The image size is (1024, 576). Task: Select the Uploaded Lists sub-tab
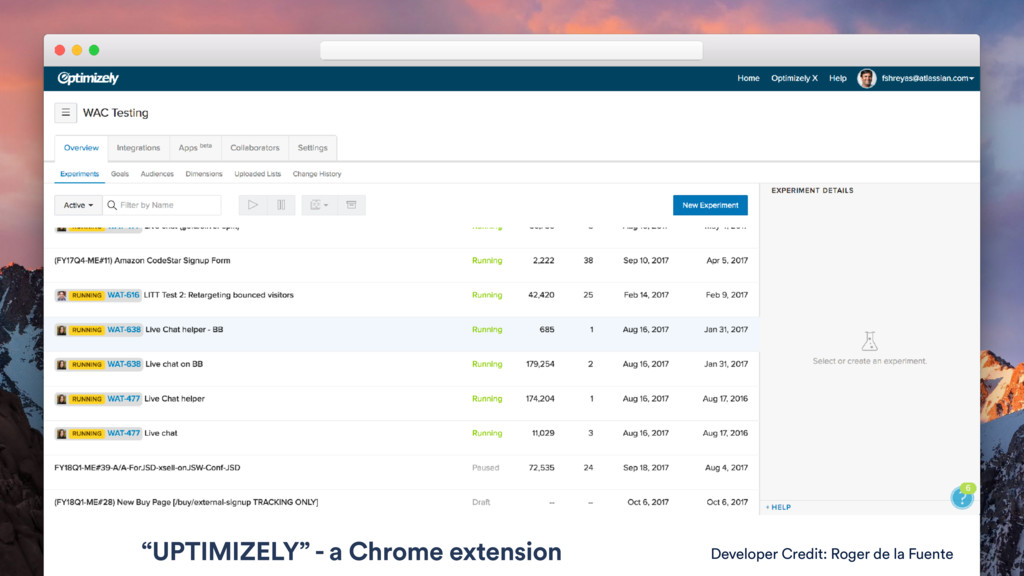(257, 174)
